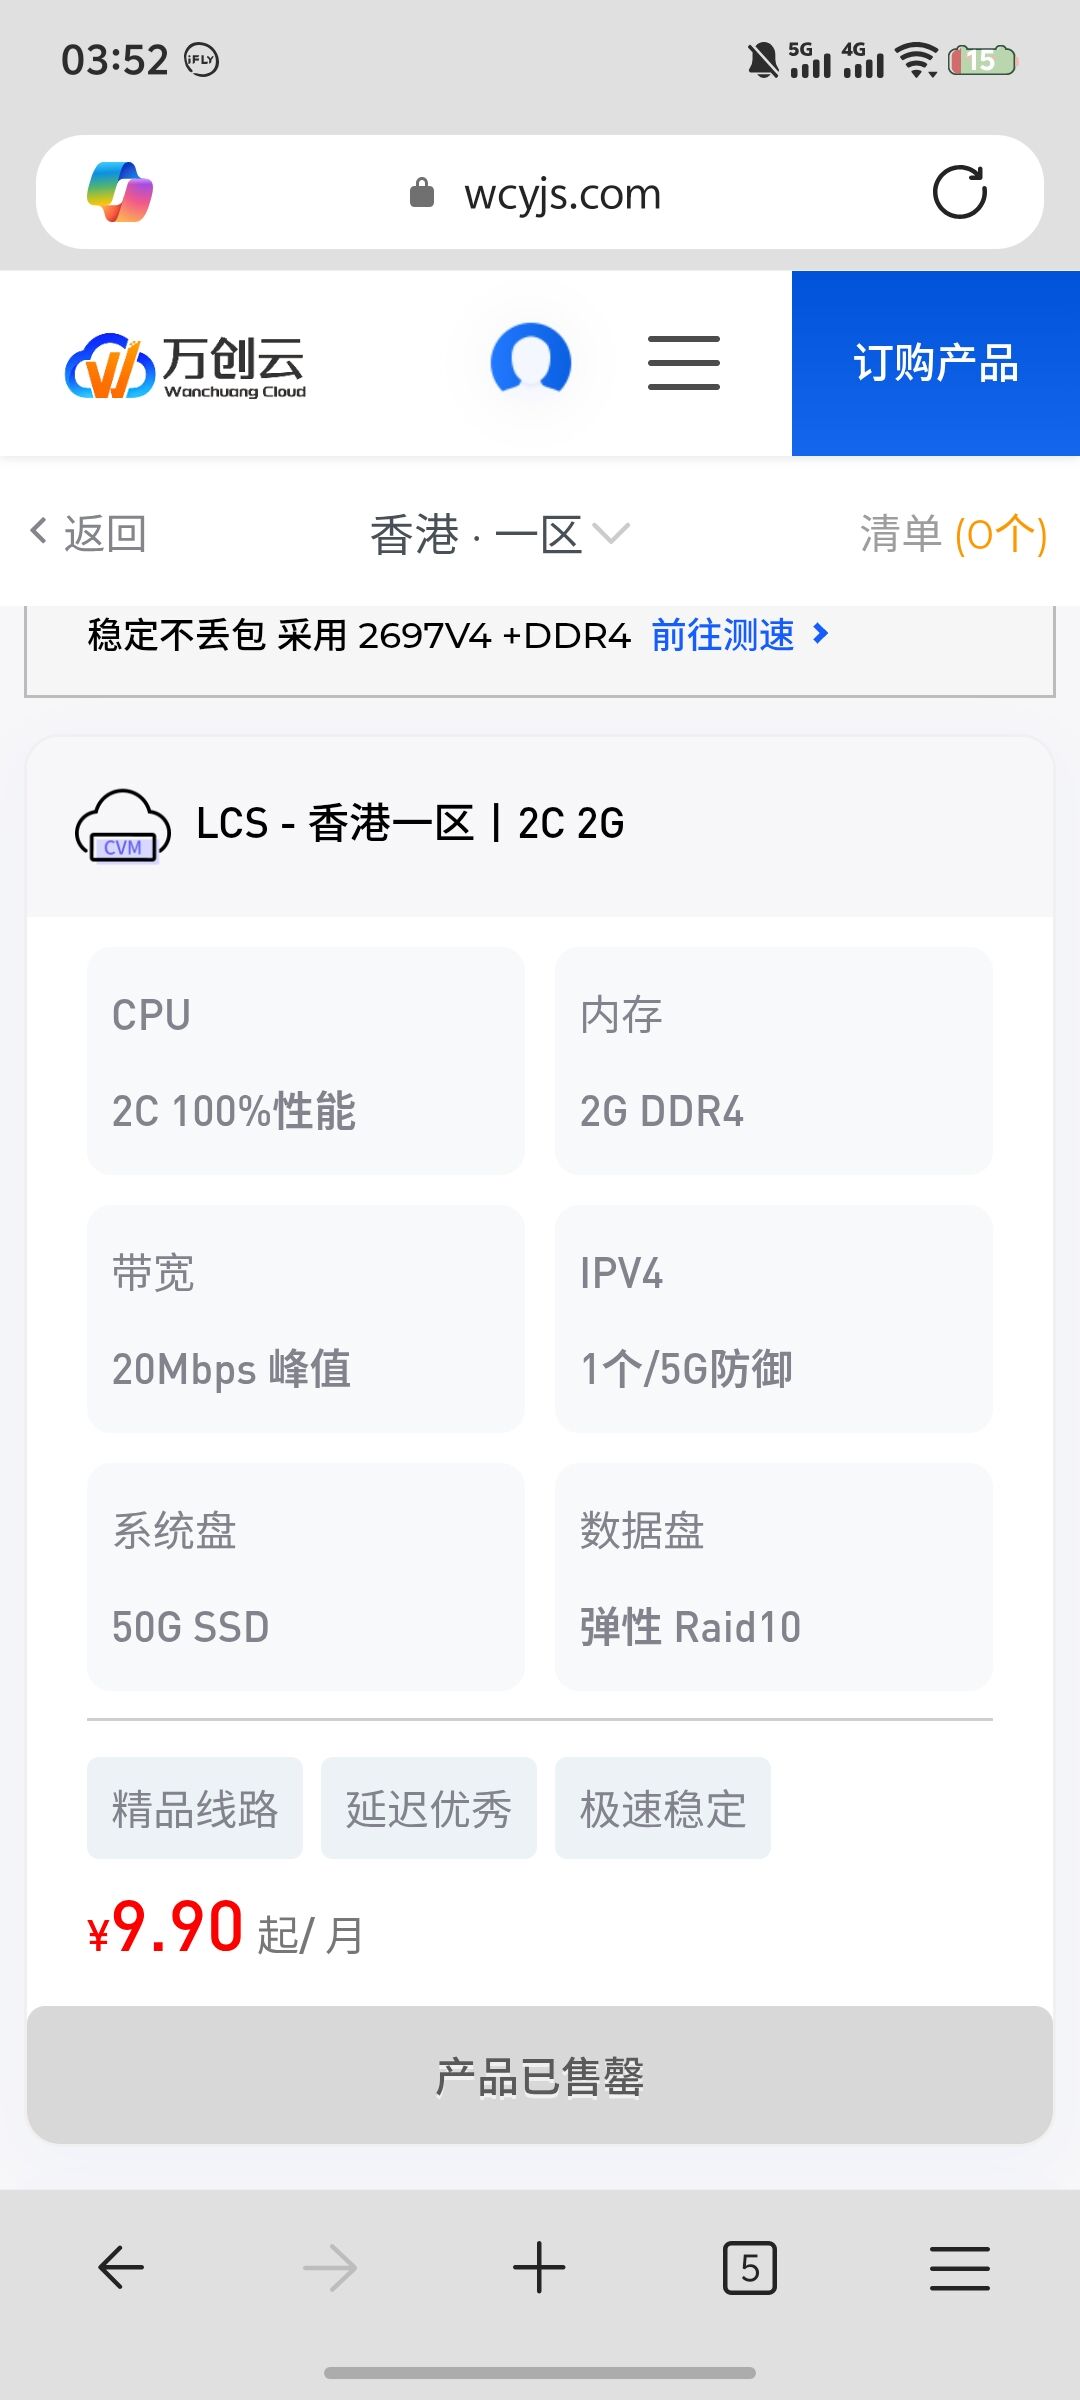Click the CVM cloud icon
This screenshot has width=1080, height=2400.
point(123,827)
